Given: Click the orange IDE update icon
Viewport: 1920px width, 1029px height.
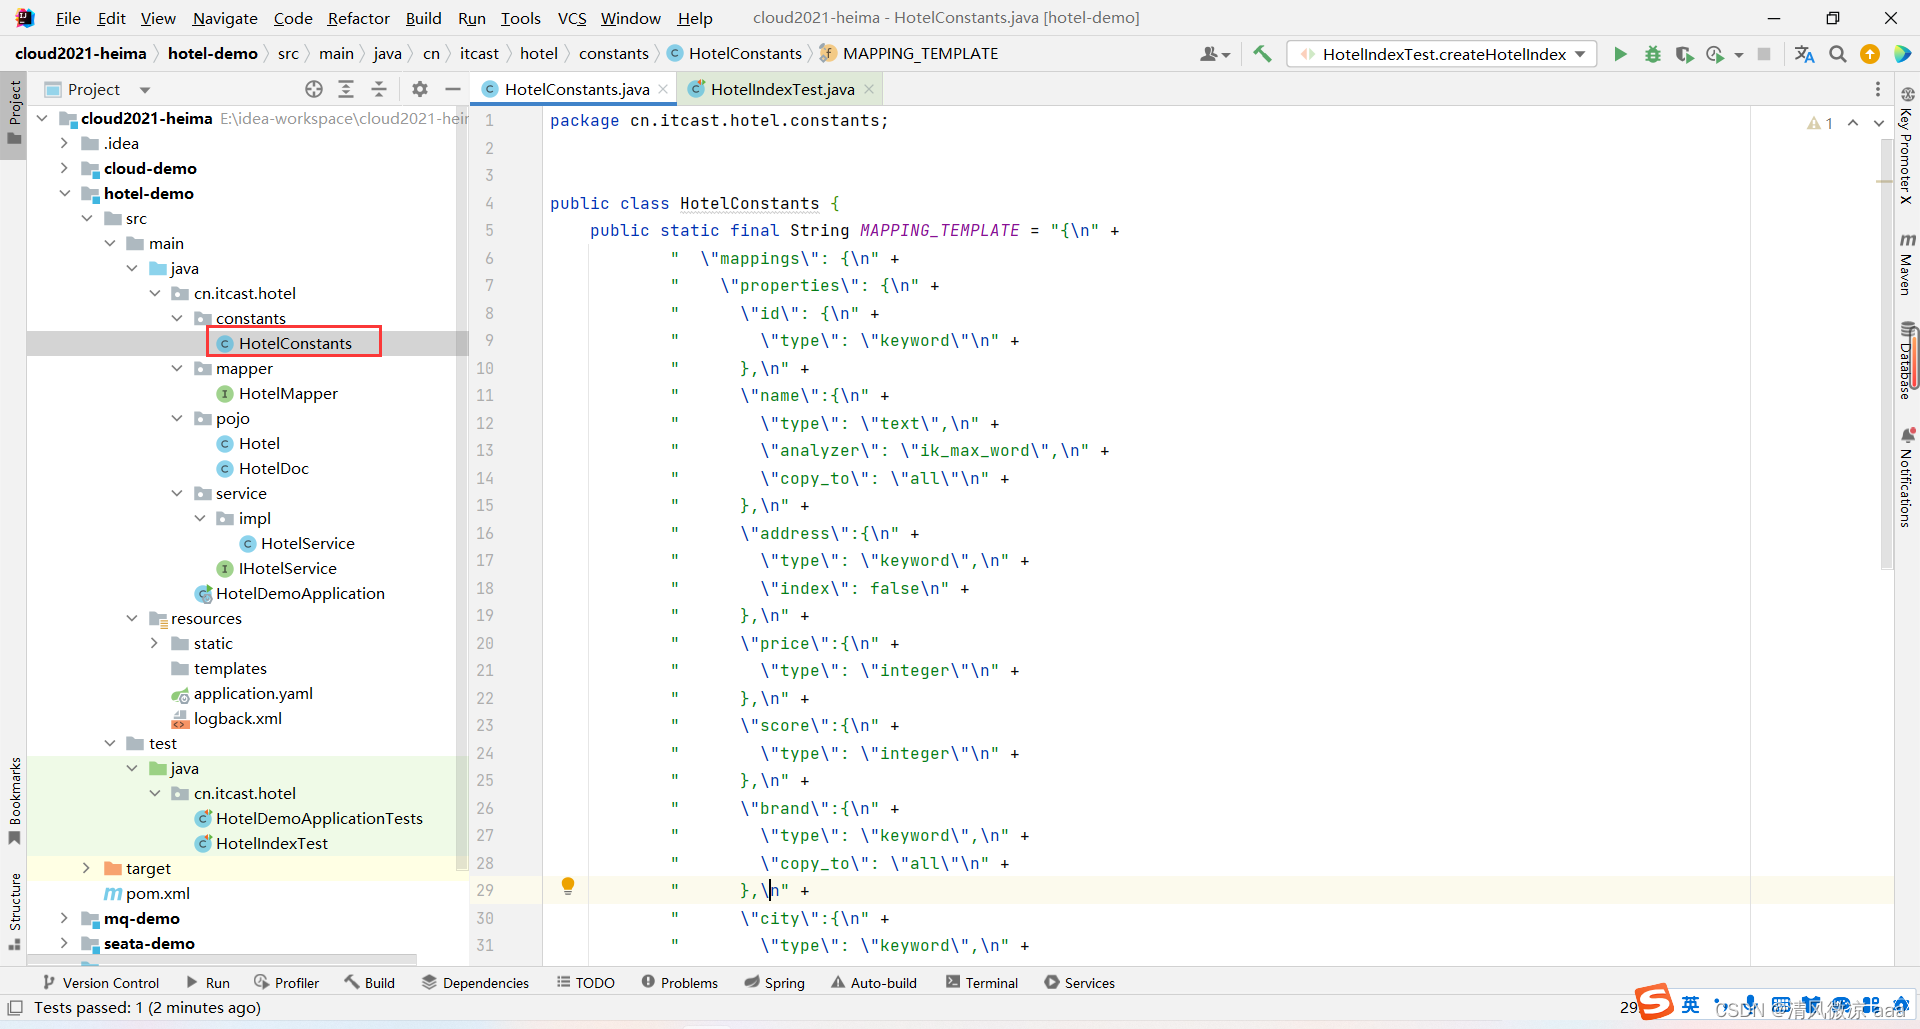Looking at the screenshot, I should coord(1870,54).
